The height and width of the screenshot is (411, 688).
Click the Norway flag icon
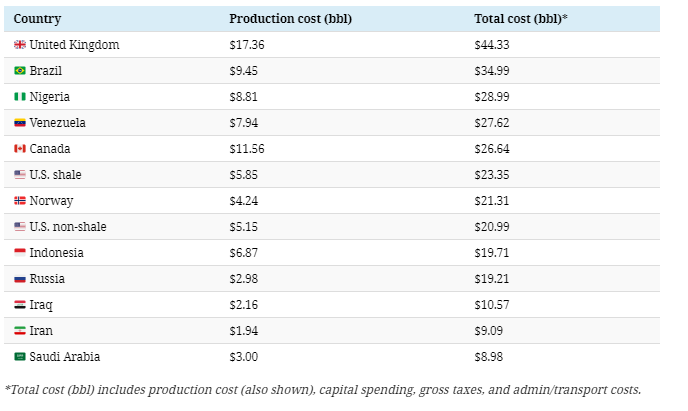[x=20, y=201]
